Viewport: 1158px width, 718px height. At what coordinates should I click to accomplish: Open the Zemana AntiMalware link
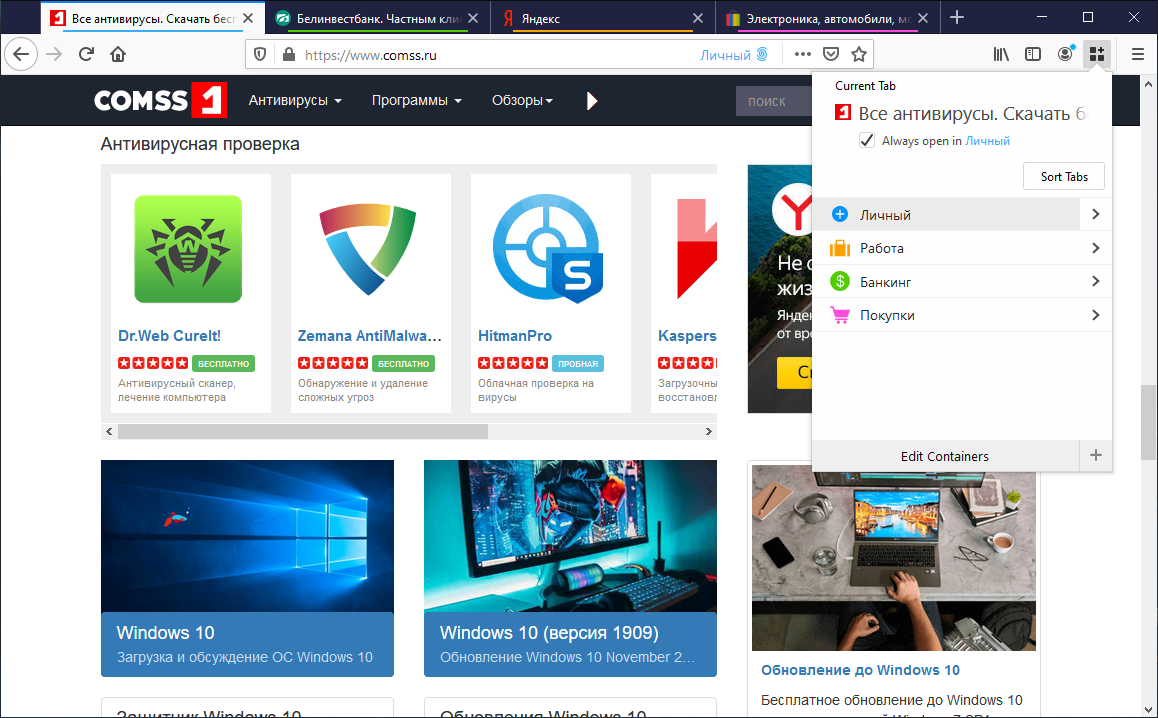tap(369, 335)
